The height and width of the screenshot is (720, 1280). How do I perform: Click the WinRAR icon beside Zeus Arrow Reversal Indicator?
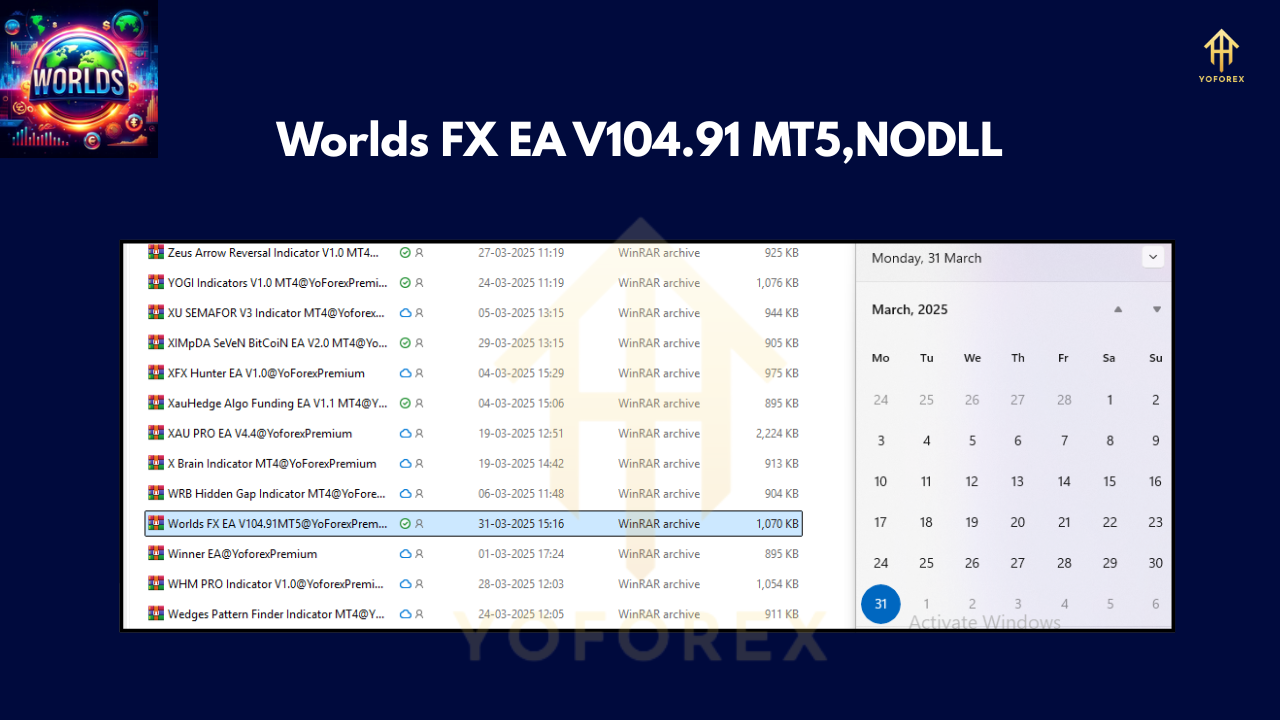point(156,253)
